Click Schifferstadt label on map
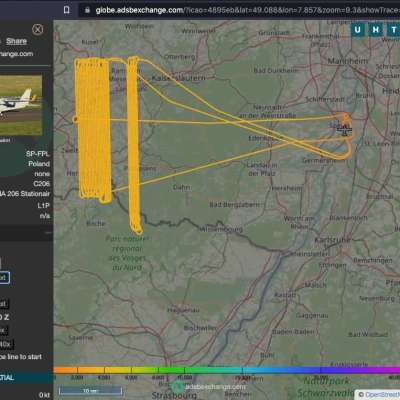Viewport: 400px width, 400px height. coord(325,99)
